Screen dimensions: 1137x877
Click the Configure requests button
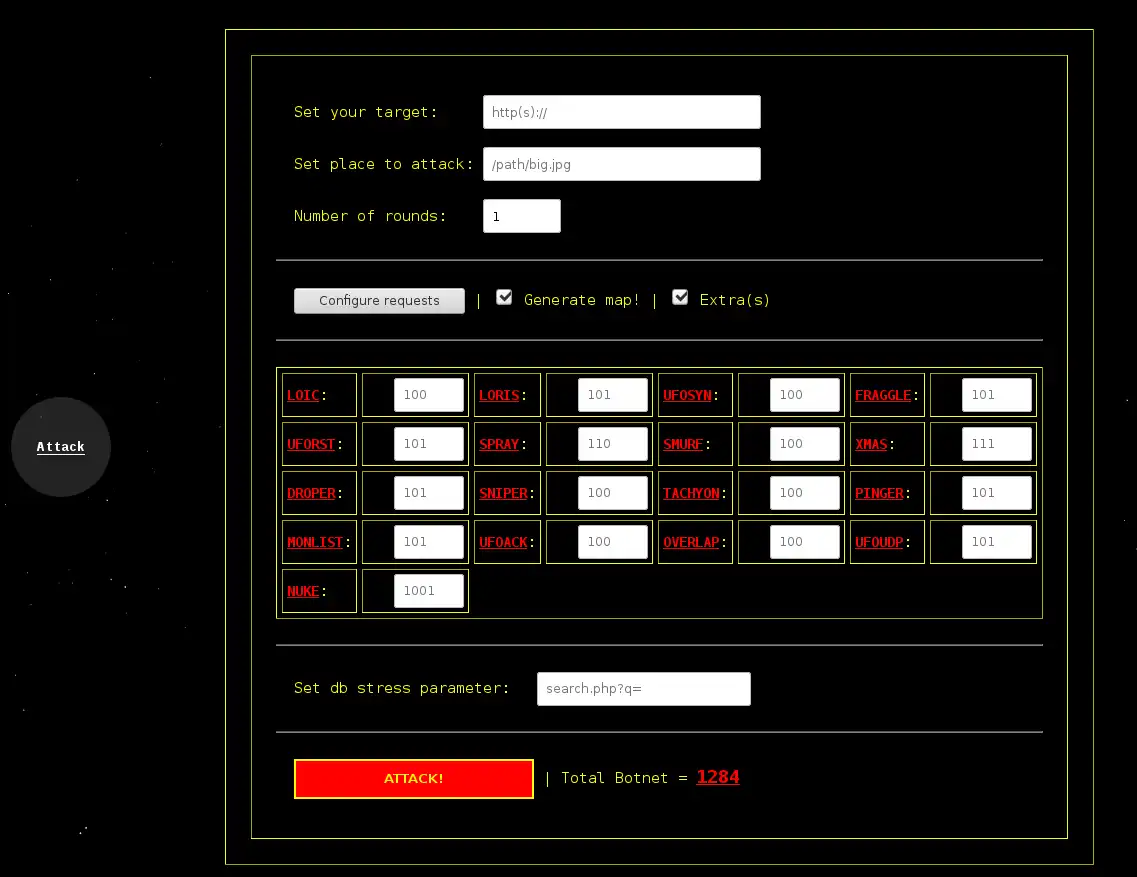[379, 300]
